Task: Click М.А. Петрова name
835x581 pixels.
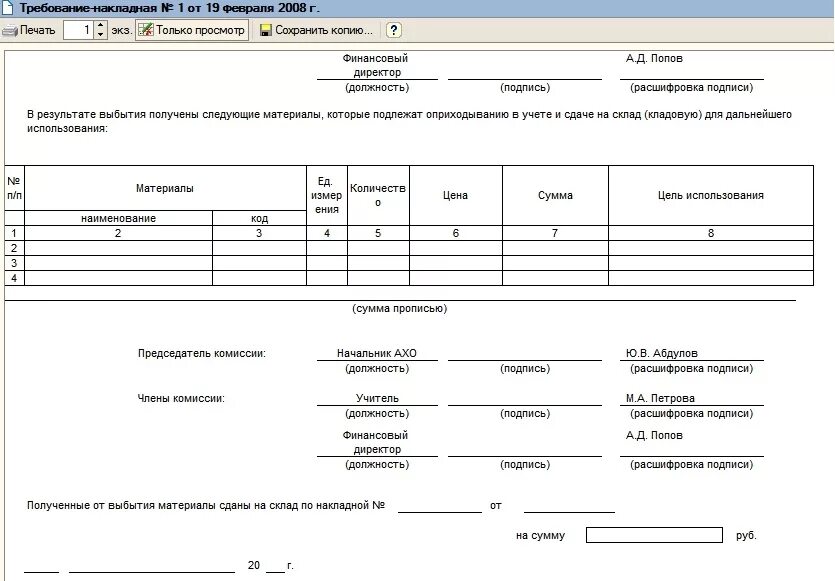Action: point(660,398)
